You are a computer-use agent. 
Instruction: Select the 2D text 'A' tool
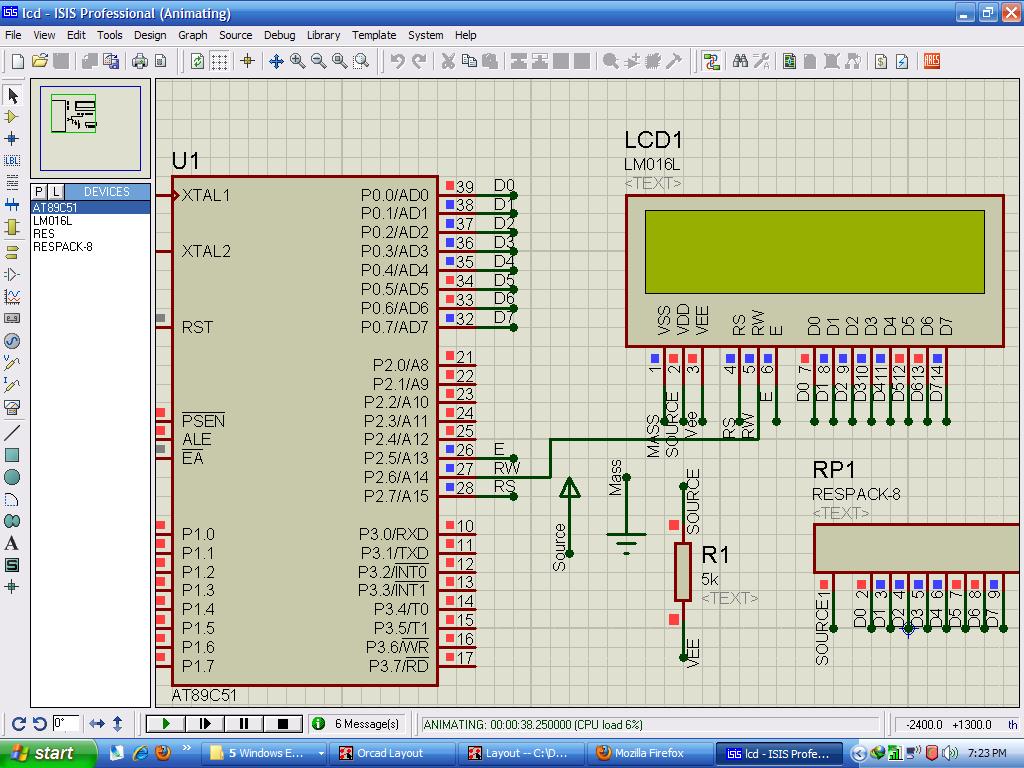(x=12, y=543)
